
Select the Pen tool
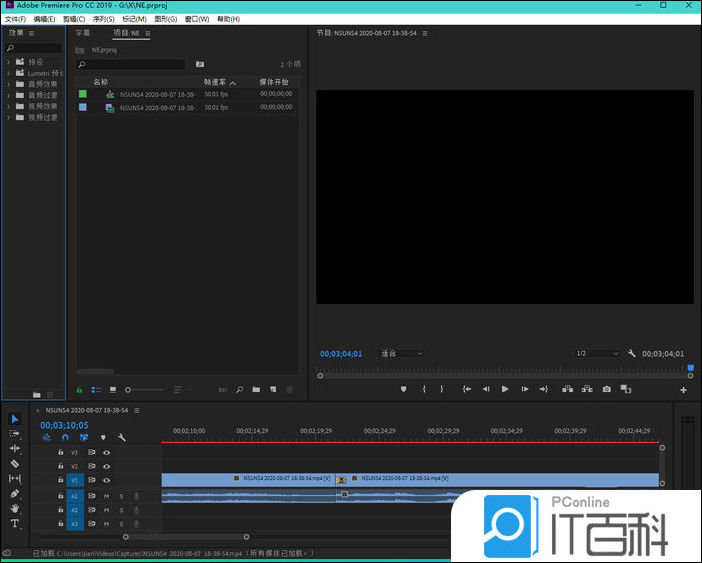(15, 494)
